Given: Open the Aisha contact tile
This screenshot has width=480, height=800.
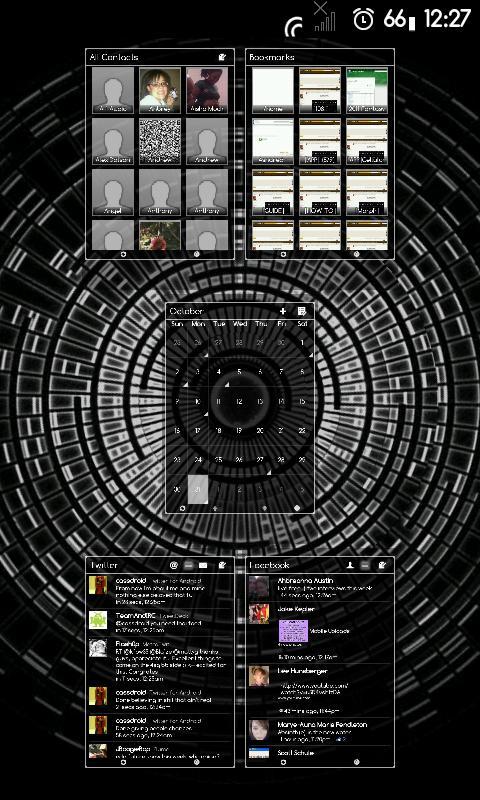Looking at the screenshot, I should (x=207, y=90).
